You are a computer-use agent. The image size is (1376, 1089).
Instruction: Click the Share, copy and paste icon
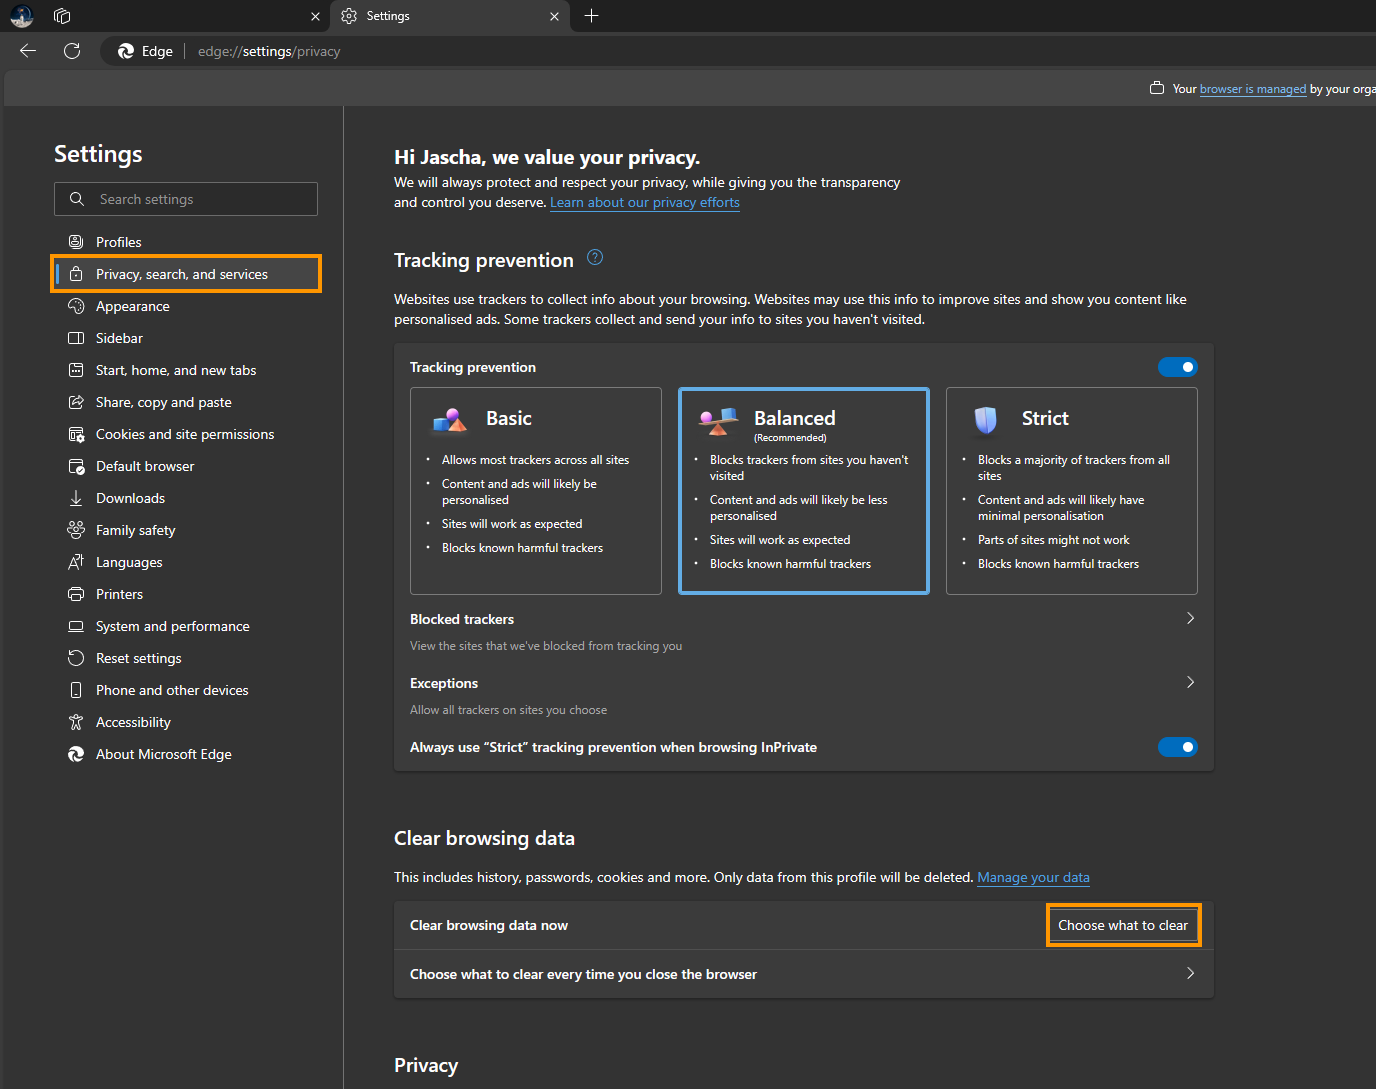[76, 402]
